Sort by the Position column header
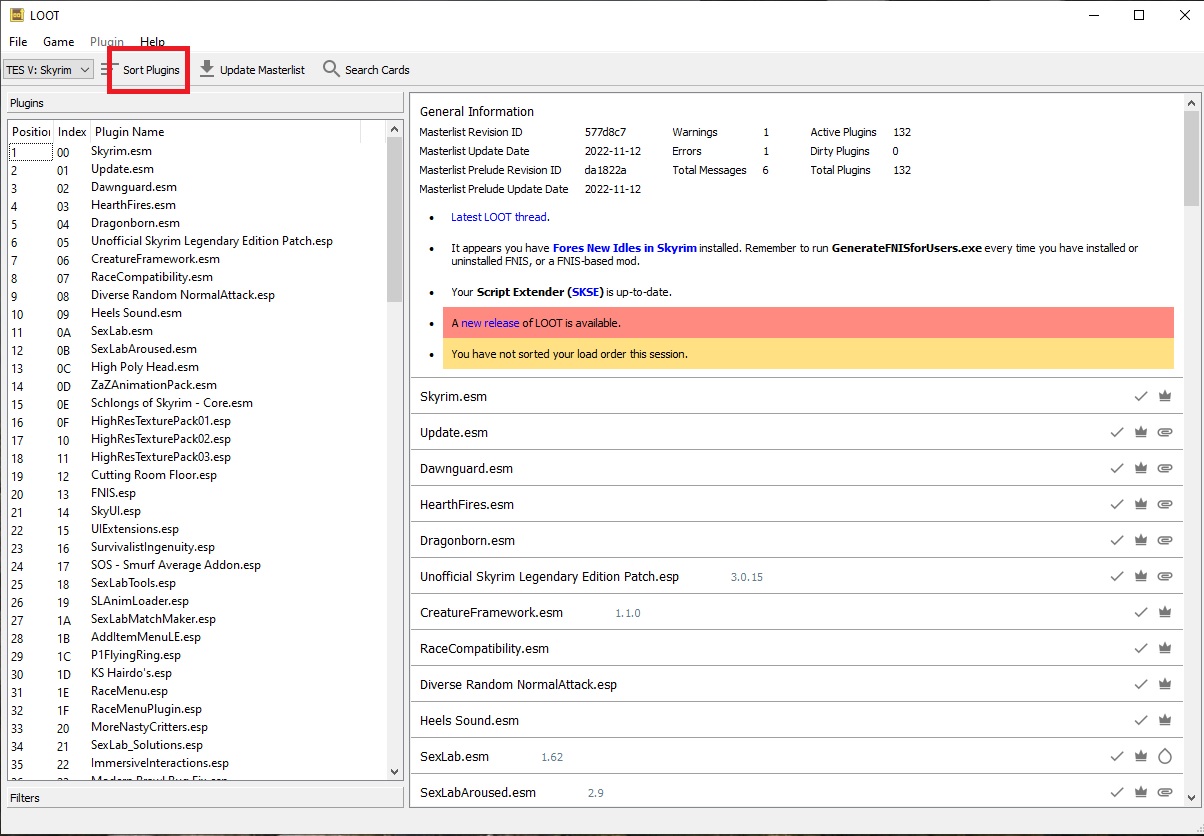 [31, 132]
